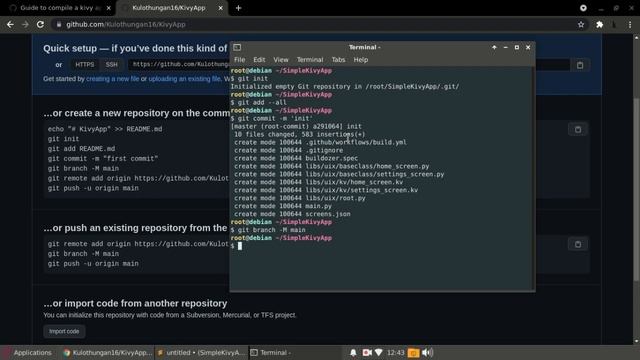Viewport: 640px width, 360px height.
Task: Click the page scroll up arrow
Action: pos(636,37)
